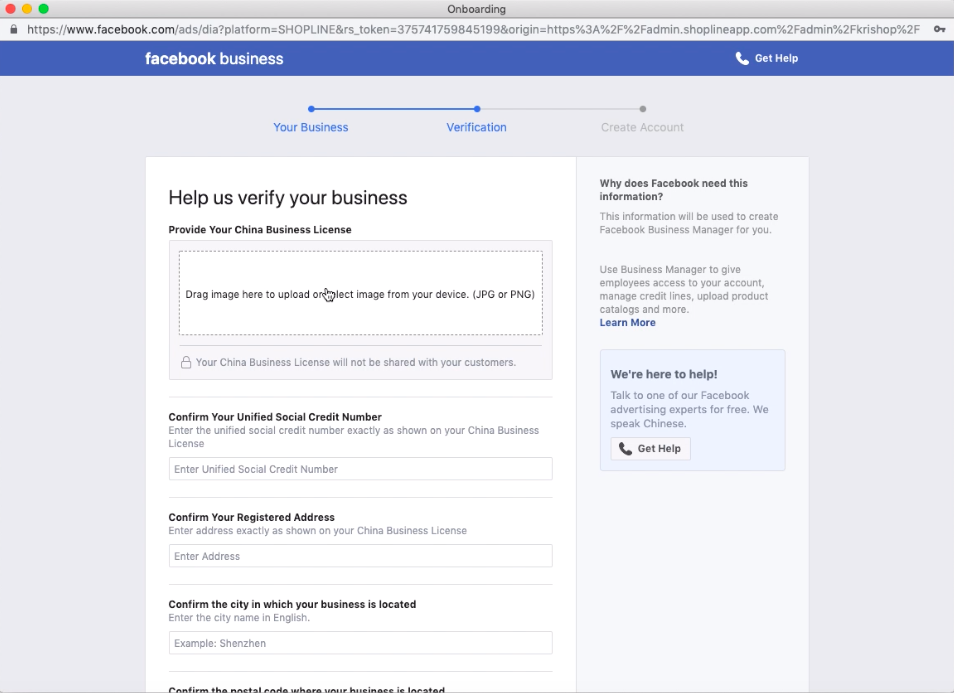Click the Create Account progress dot
This screenshot has width=954, height=693.
point(642,109)
